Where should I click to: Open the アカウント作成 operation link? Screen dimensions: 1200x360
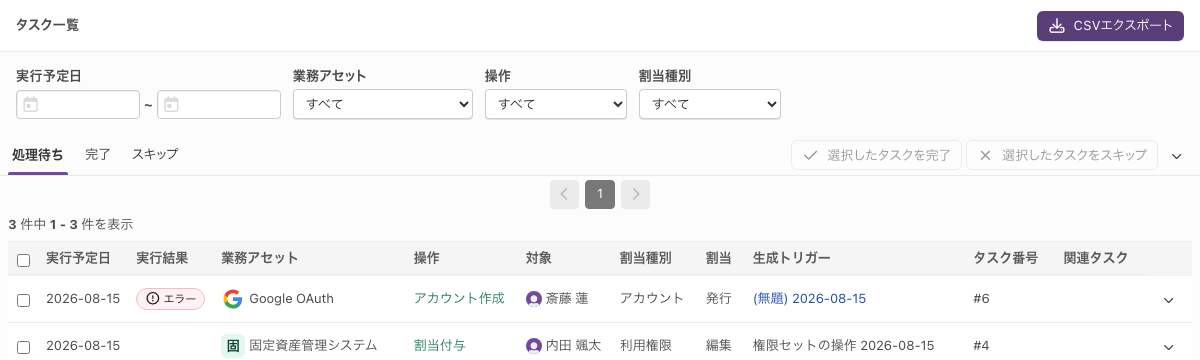[x=459, y=299]
